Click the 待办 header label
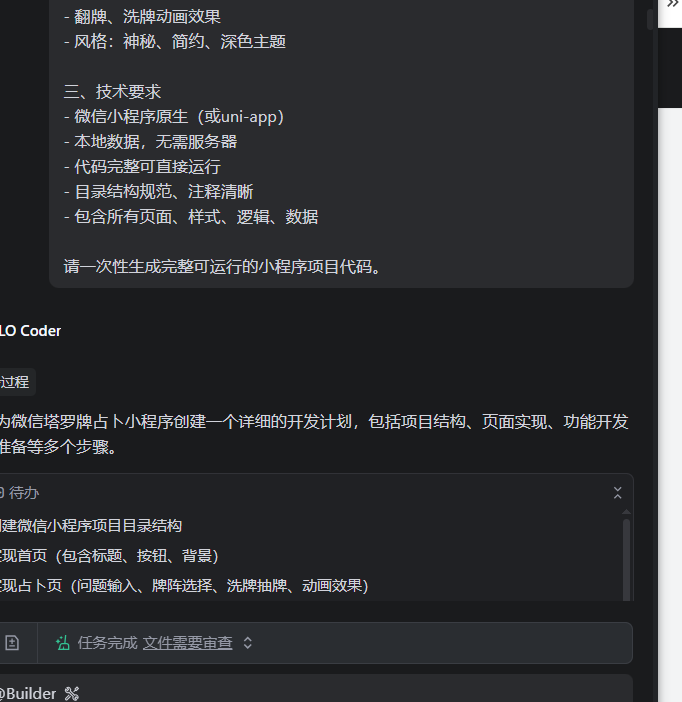The image size is (682, 702). [x=24, y=493]
